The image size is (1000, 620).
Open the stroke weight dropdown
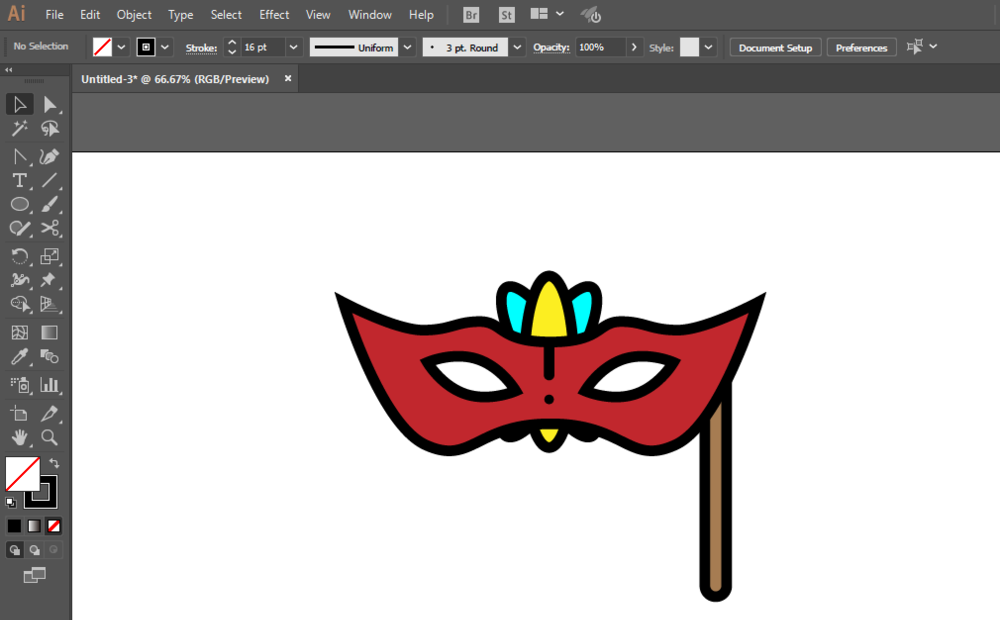click(x=293, y=47)
